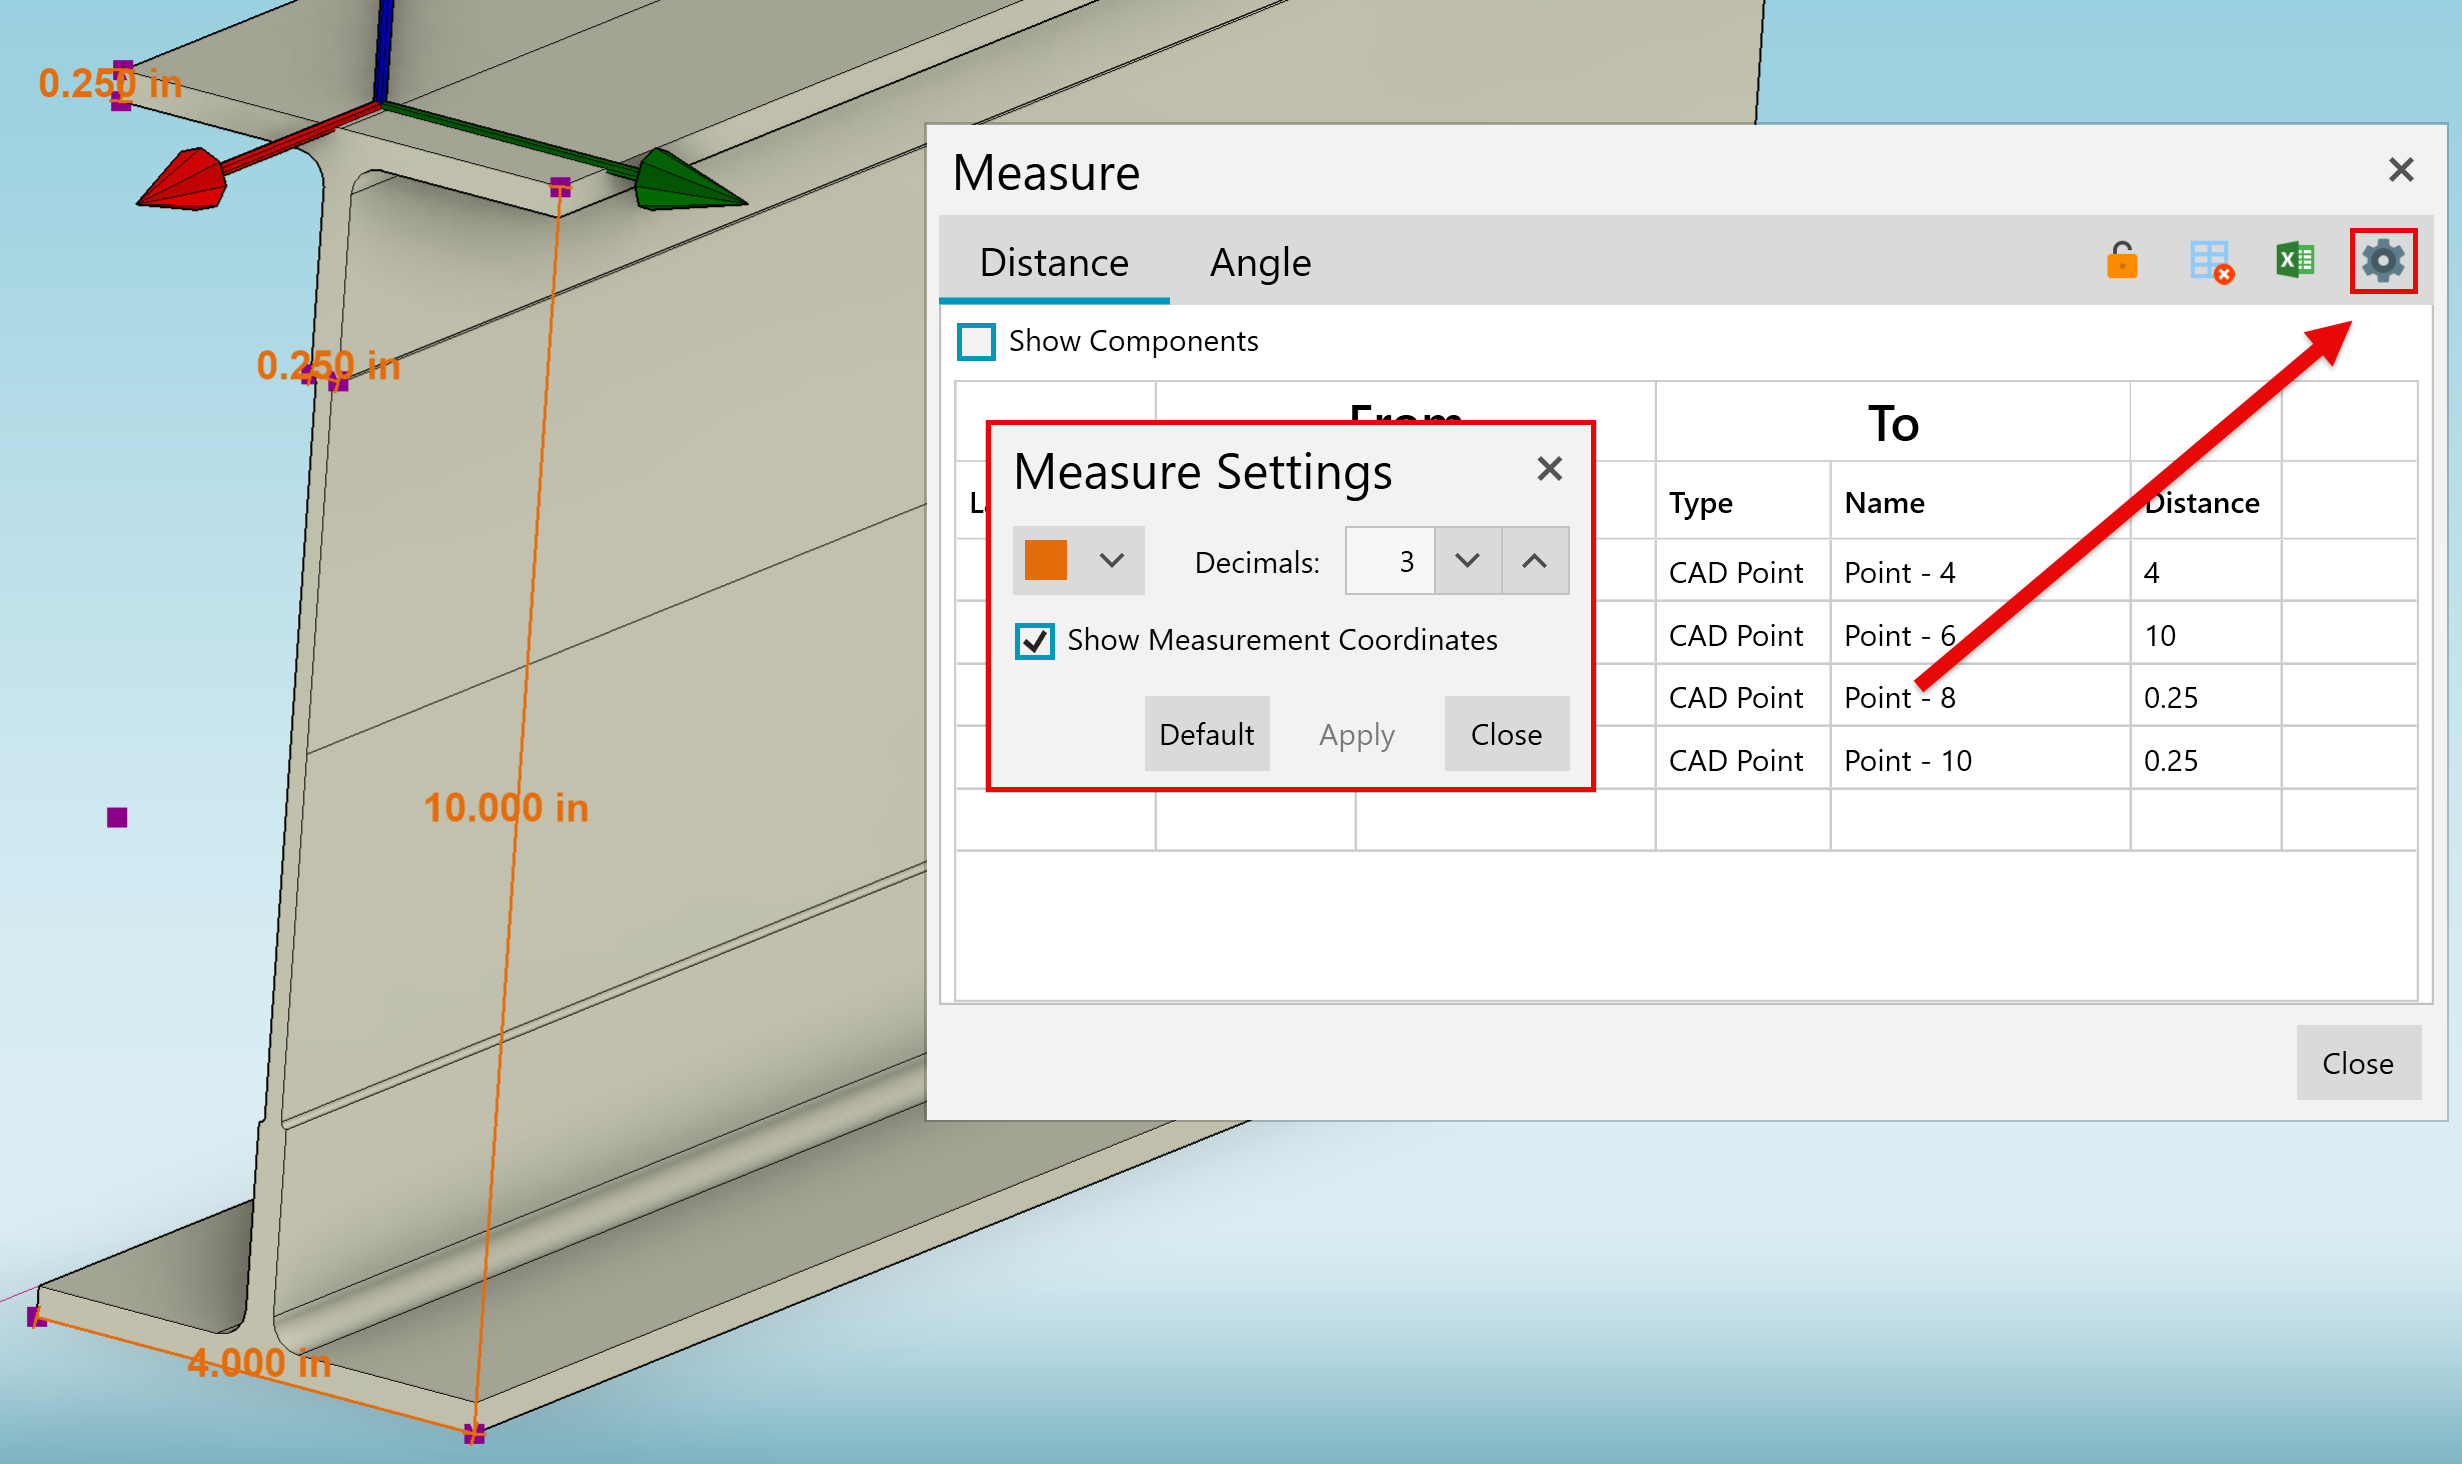Click CAD Point type in Point - 4 row

[x=1743, y=572]
